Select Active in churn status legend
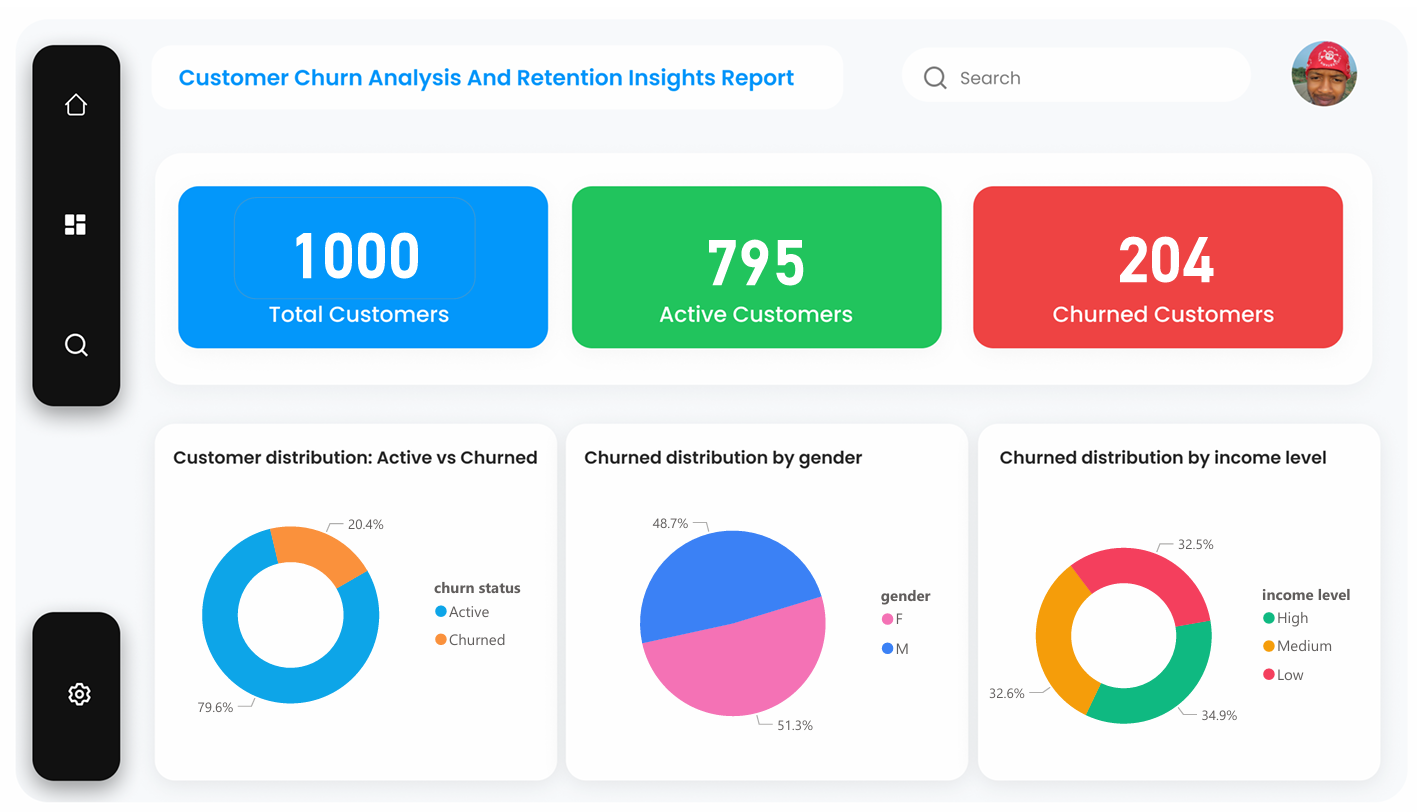This screenshot has width=1417, height=812. click(462, 612)
